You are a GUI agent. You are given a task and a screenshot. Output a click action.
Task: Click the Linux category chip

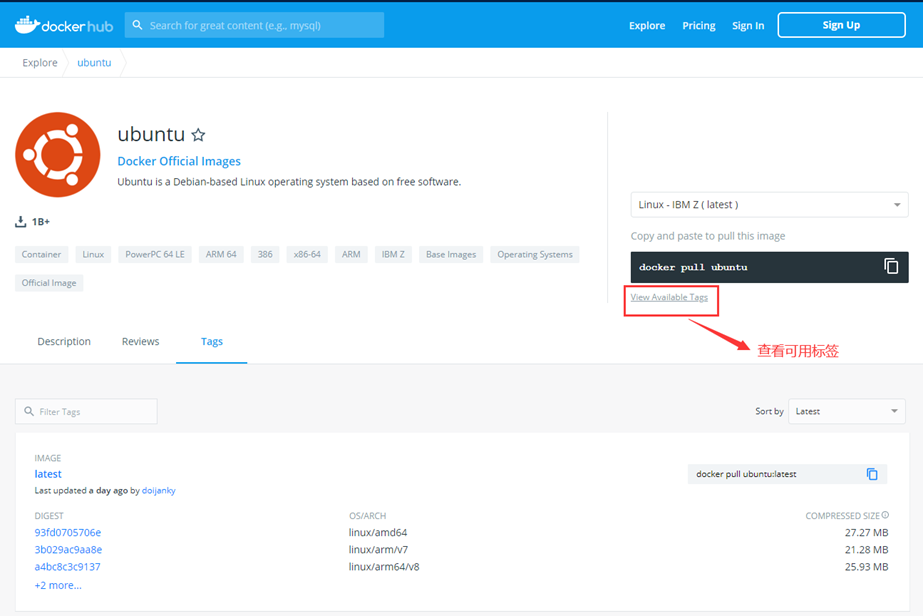pos(93,254)
